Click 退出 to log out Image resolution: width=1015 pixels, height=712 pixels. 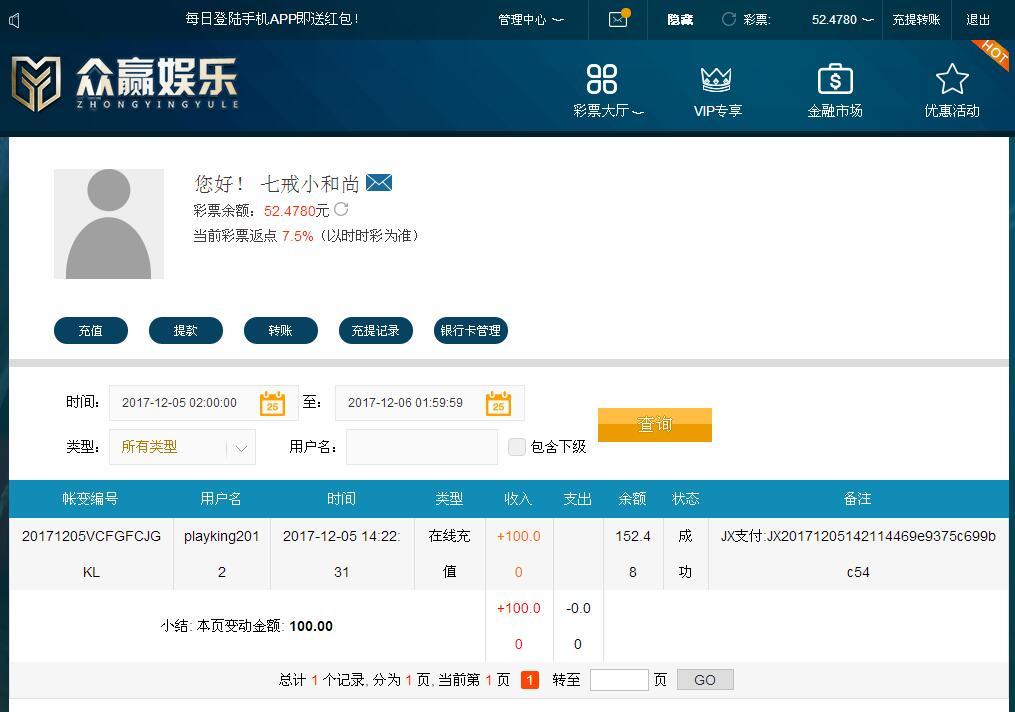coord(977,19)
